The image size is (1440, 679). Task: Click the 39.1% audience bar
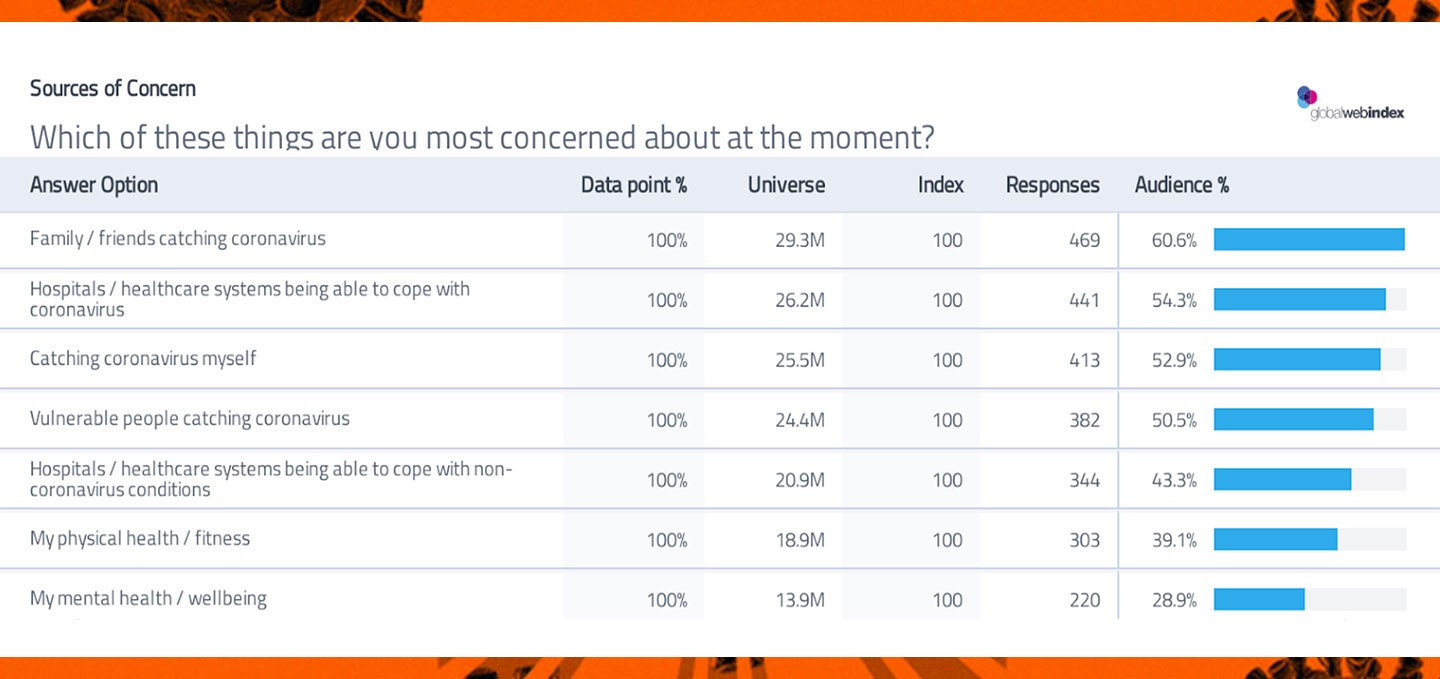tap(1275, 539)
